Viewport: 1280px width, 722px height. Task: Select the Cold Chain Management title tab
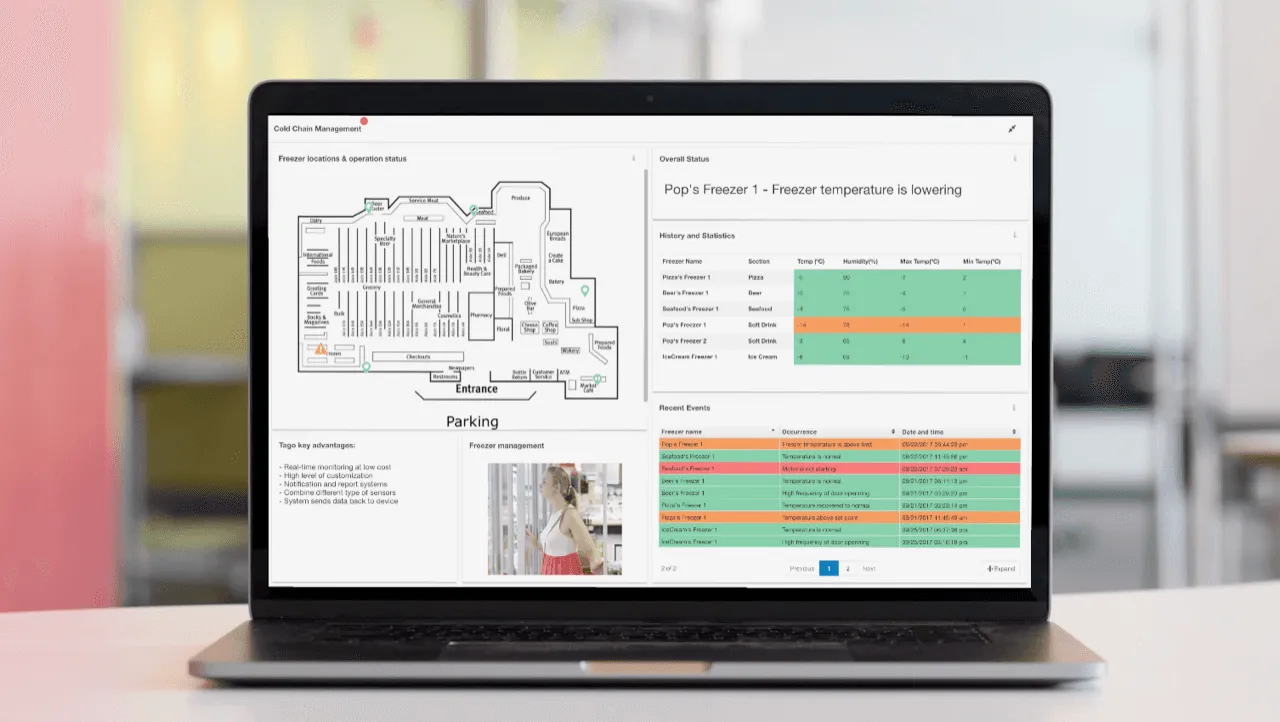[x=318, y=128]
